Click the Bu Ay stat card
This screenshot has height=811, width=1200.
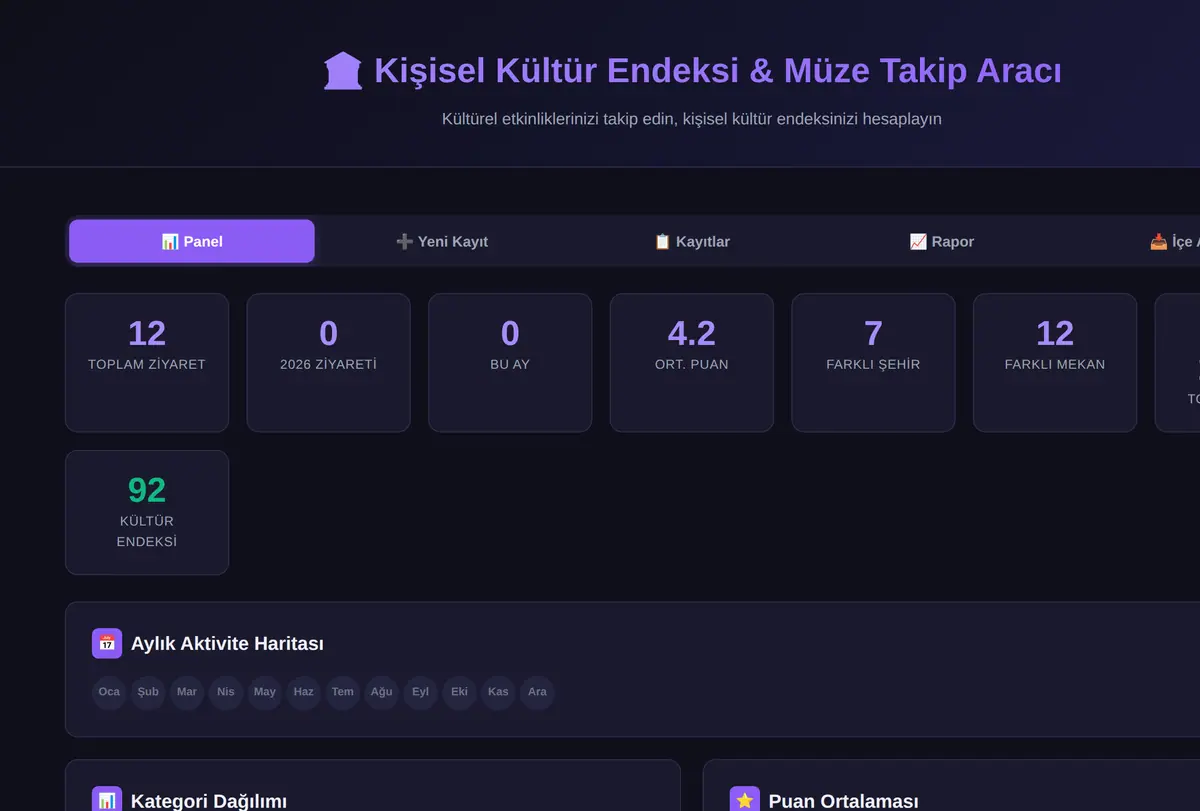[x=510, y=363]
